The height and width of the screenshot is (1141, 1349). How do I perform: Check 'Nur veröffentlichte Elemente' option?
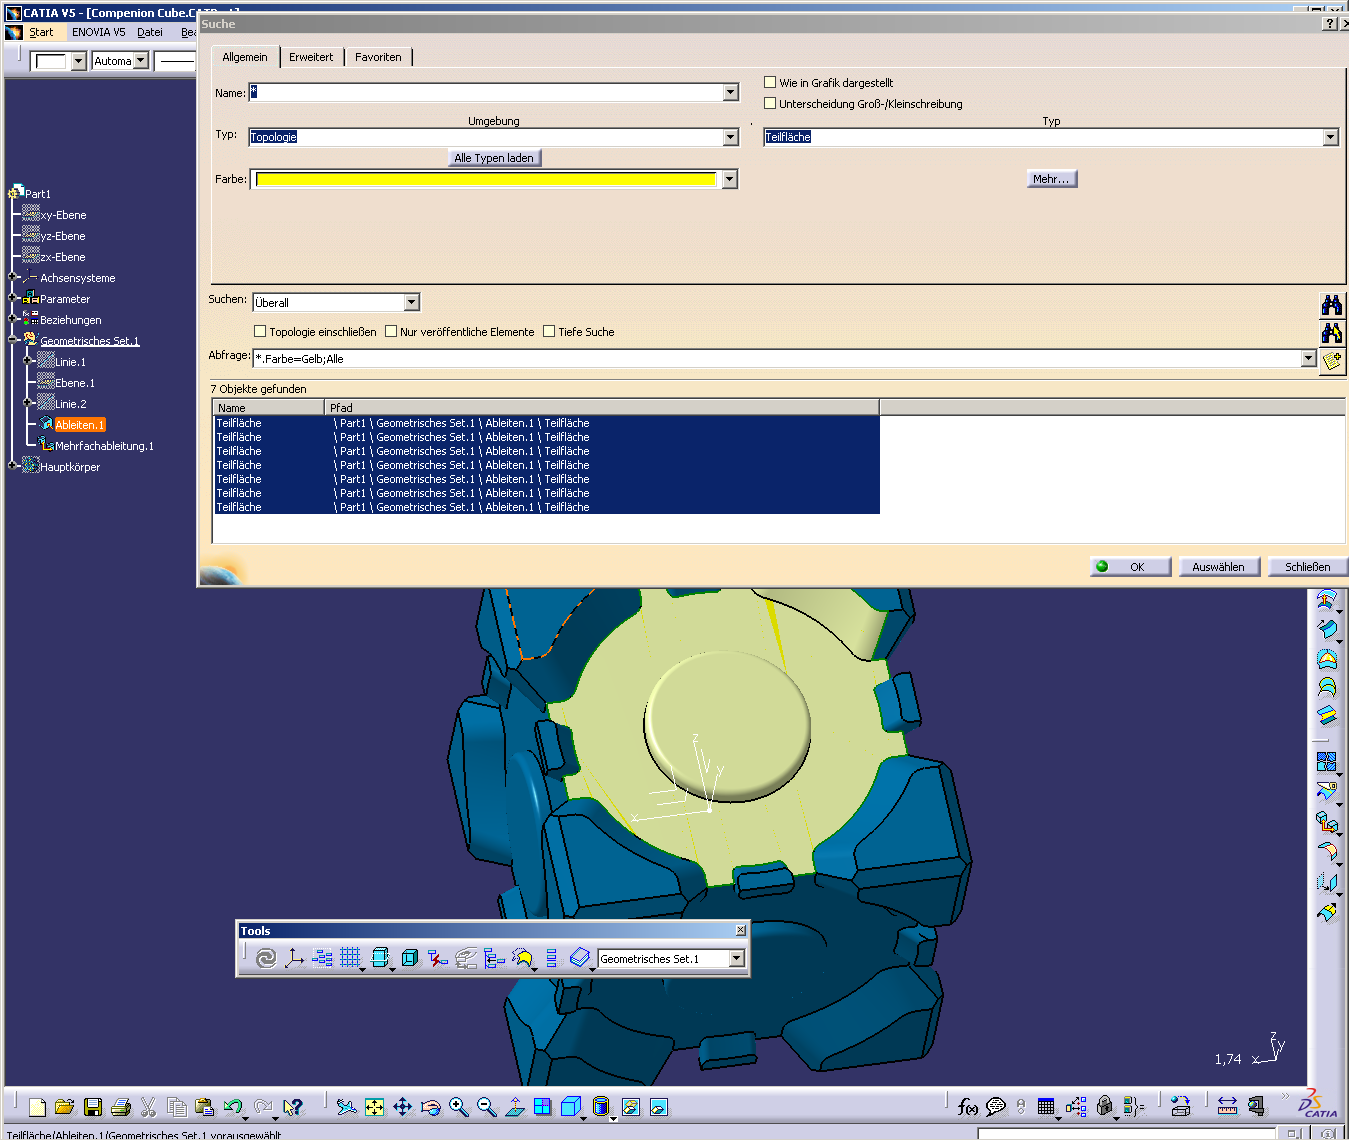391,331
